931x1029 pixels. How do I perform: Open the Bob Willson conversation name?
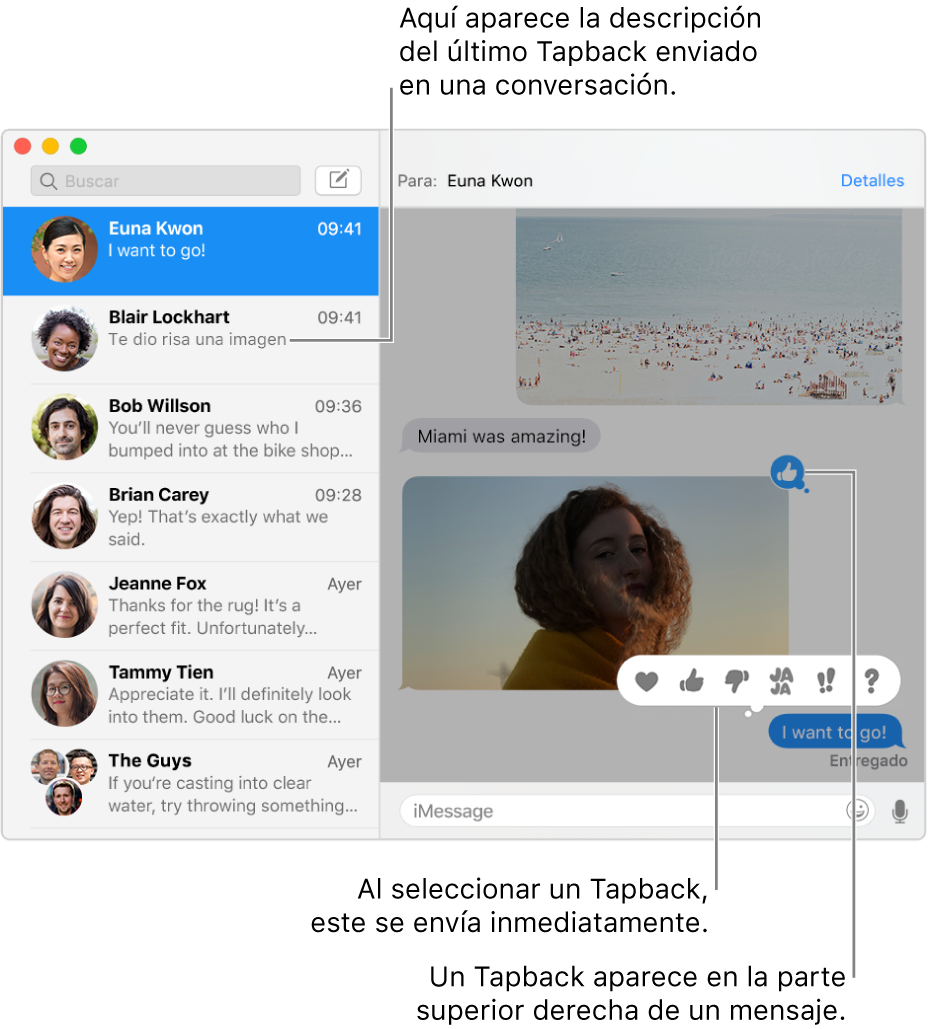pos(159,406)
